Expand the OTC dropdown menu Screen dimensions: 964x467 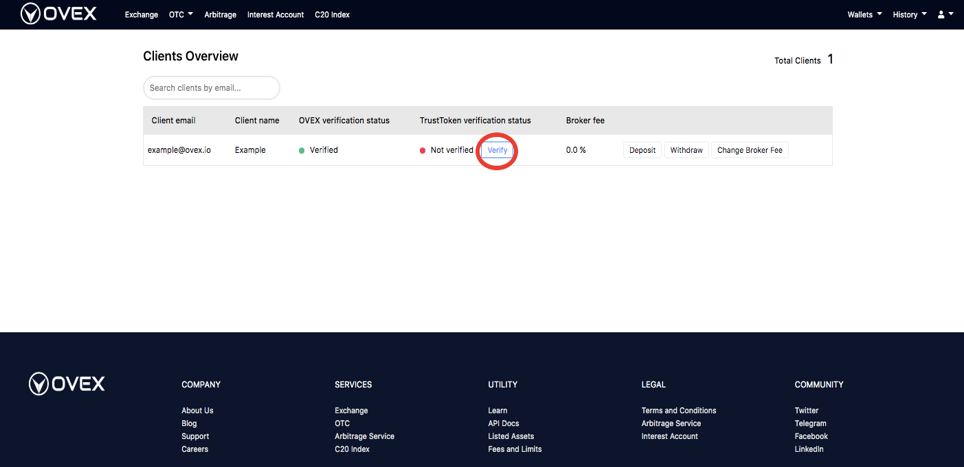coord(181,15)
